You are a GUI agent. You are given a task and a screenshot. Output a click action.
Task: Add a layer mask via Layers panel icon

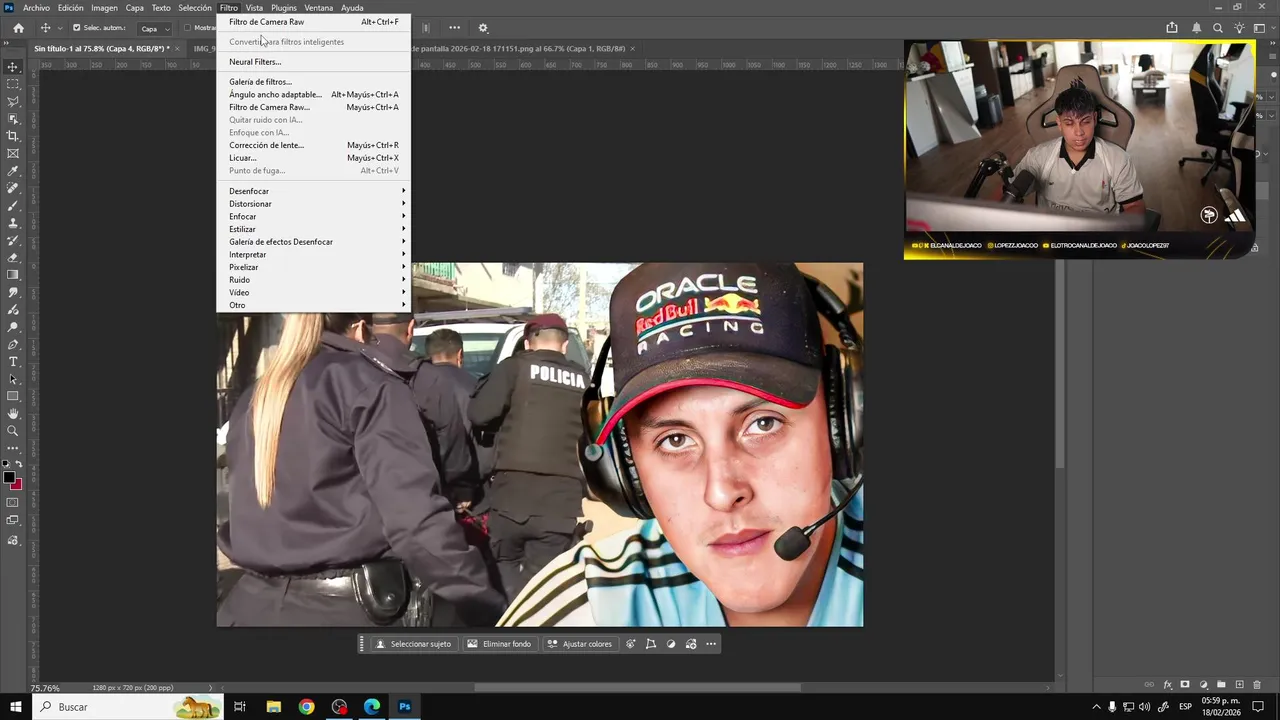(x=1185, y=685)
